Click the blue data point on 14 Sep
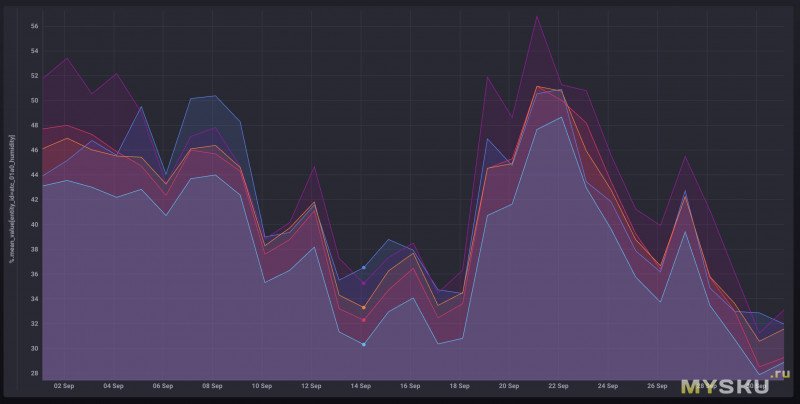The image size is (800, 404). click(363, 268)
